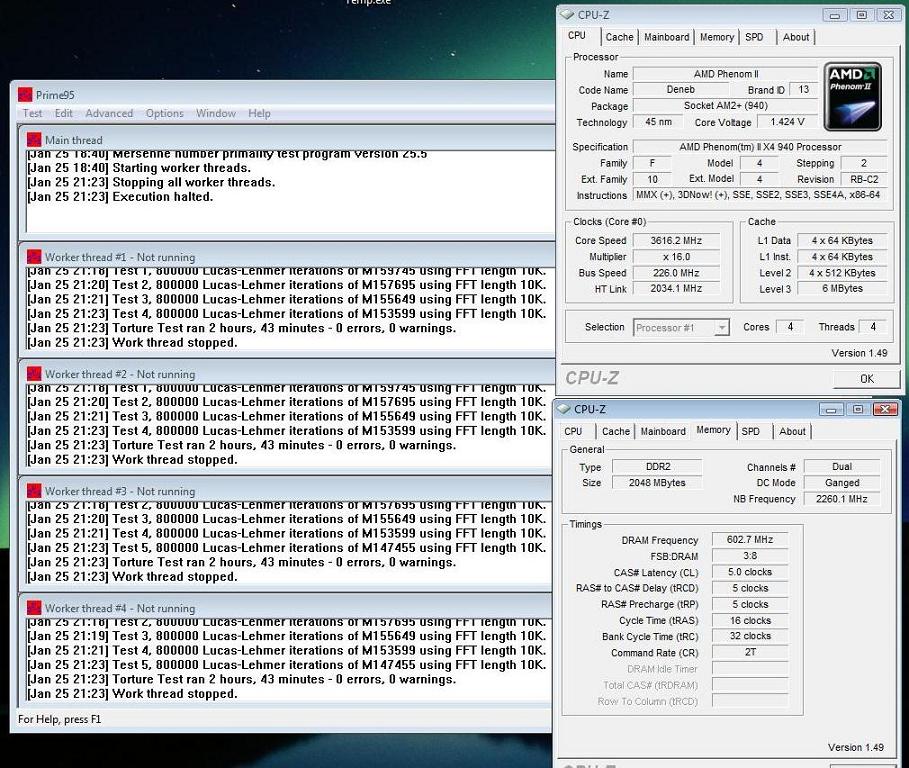The image size is (909, 768).
Task: Maximize the upper CPU-Z window
Action: [862, 16]
